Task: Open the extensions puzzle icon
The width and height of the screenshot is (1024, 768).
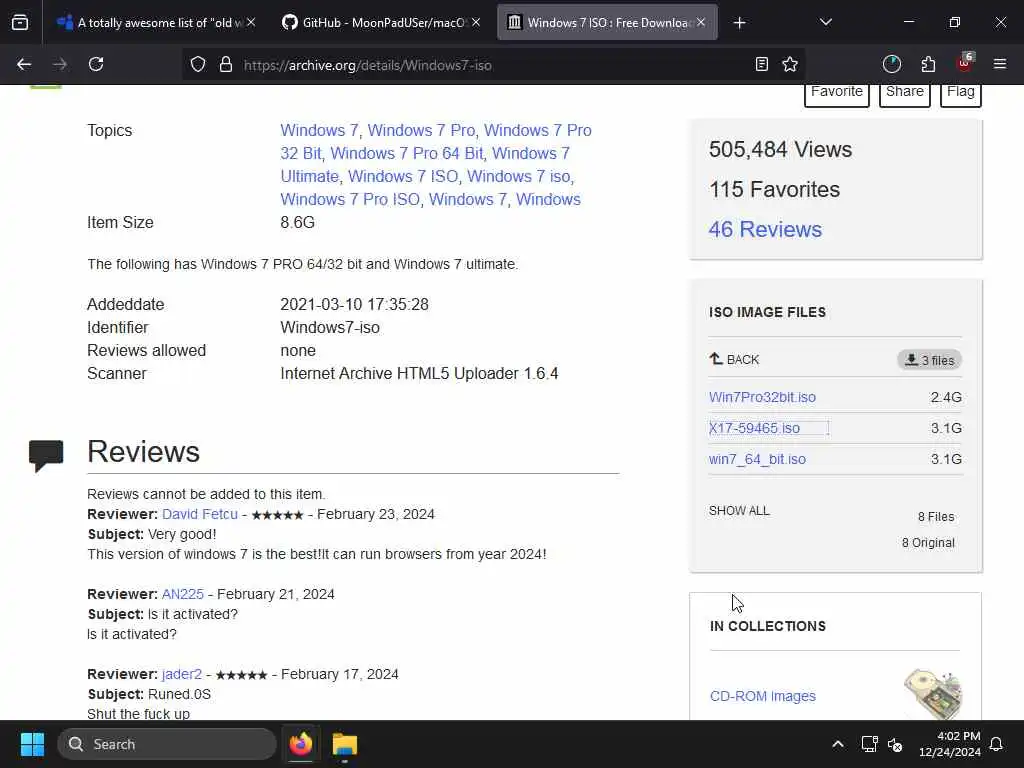Action: click(928, 64)
